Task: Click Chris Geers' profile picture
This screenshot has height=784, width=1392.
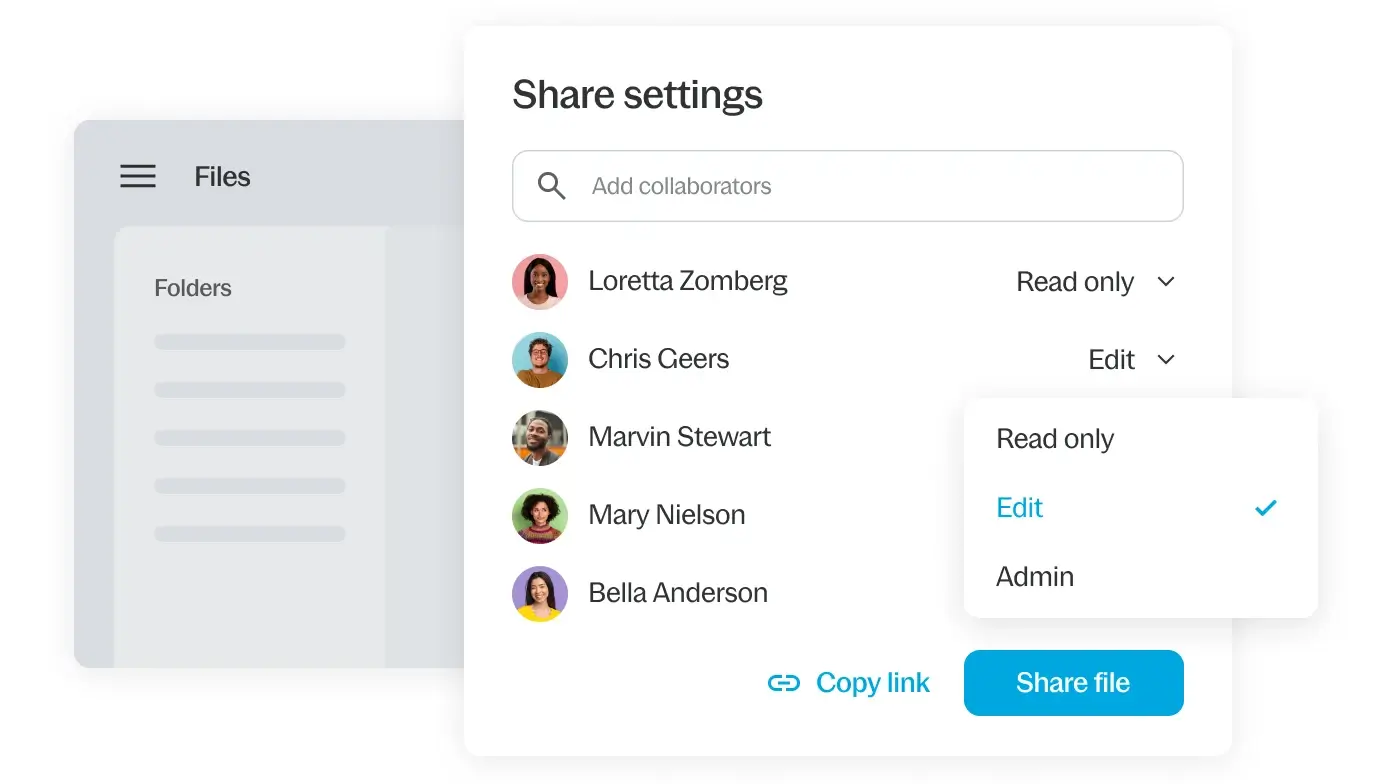Action: (x=540, y=360)
